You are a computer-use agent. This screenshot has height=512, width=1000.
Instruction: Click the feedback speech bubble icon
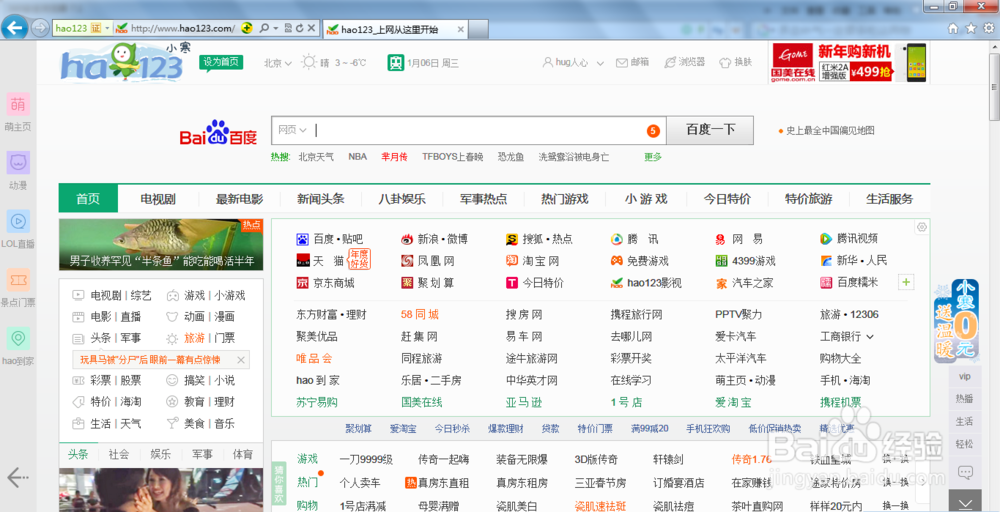click(x=965, y=472)
